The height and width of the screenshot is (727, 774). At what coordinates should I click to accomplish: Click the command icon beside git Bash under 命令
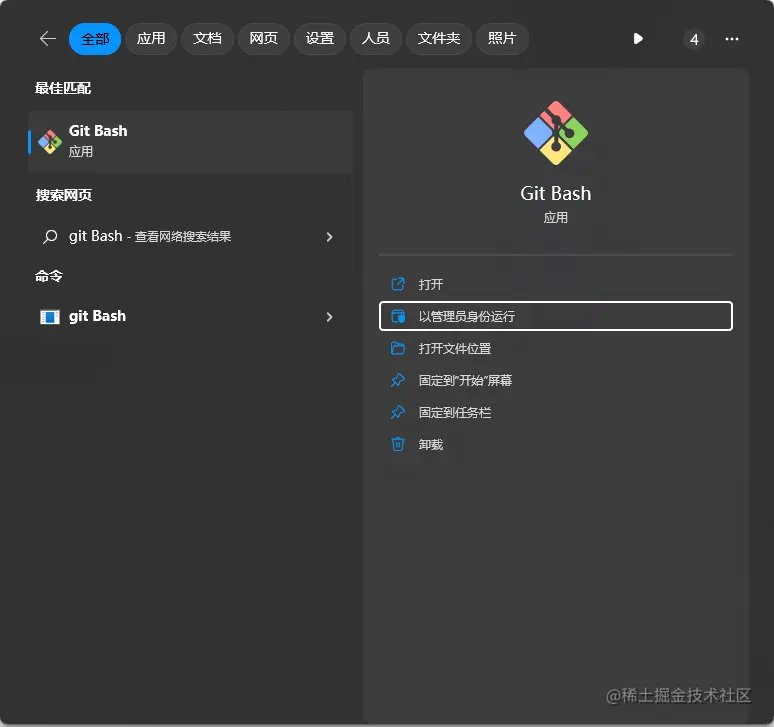pos(50,316)
